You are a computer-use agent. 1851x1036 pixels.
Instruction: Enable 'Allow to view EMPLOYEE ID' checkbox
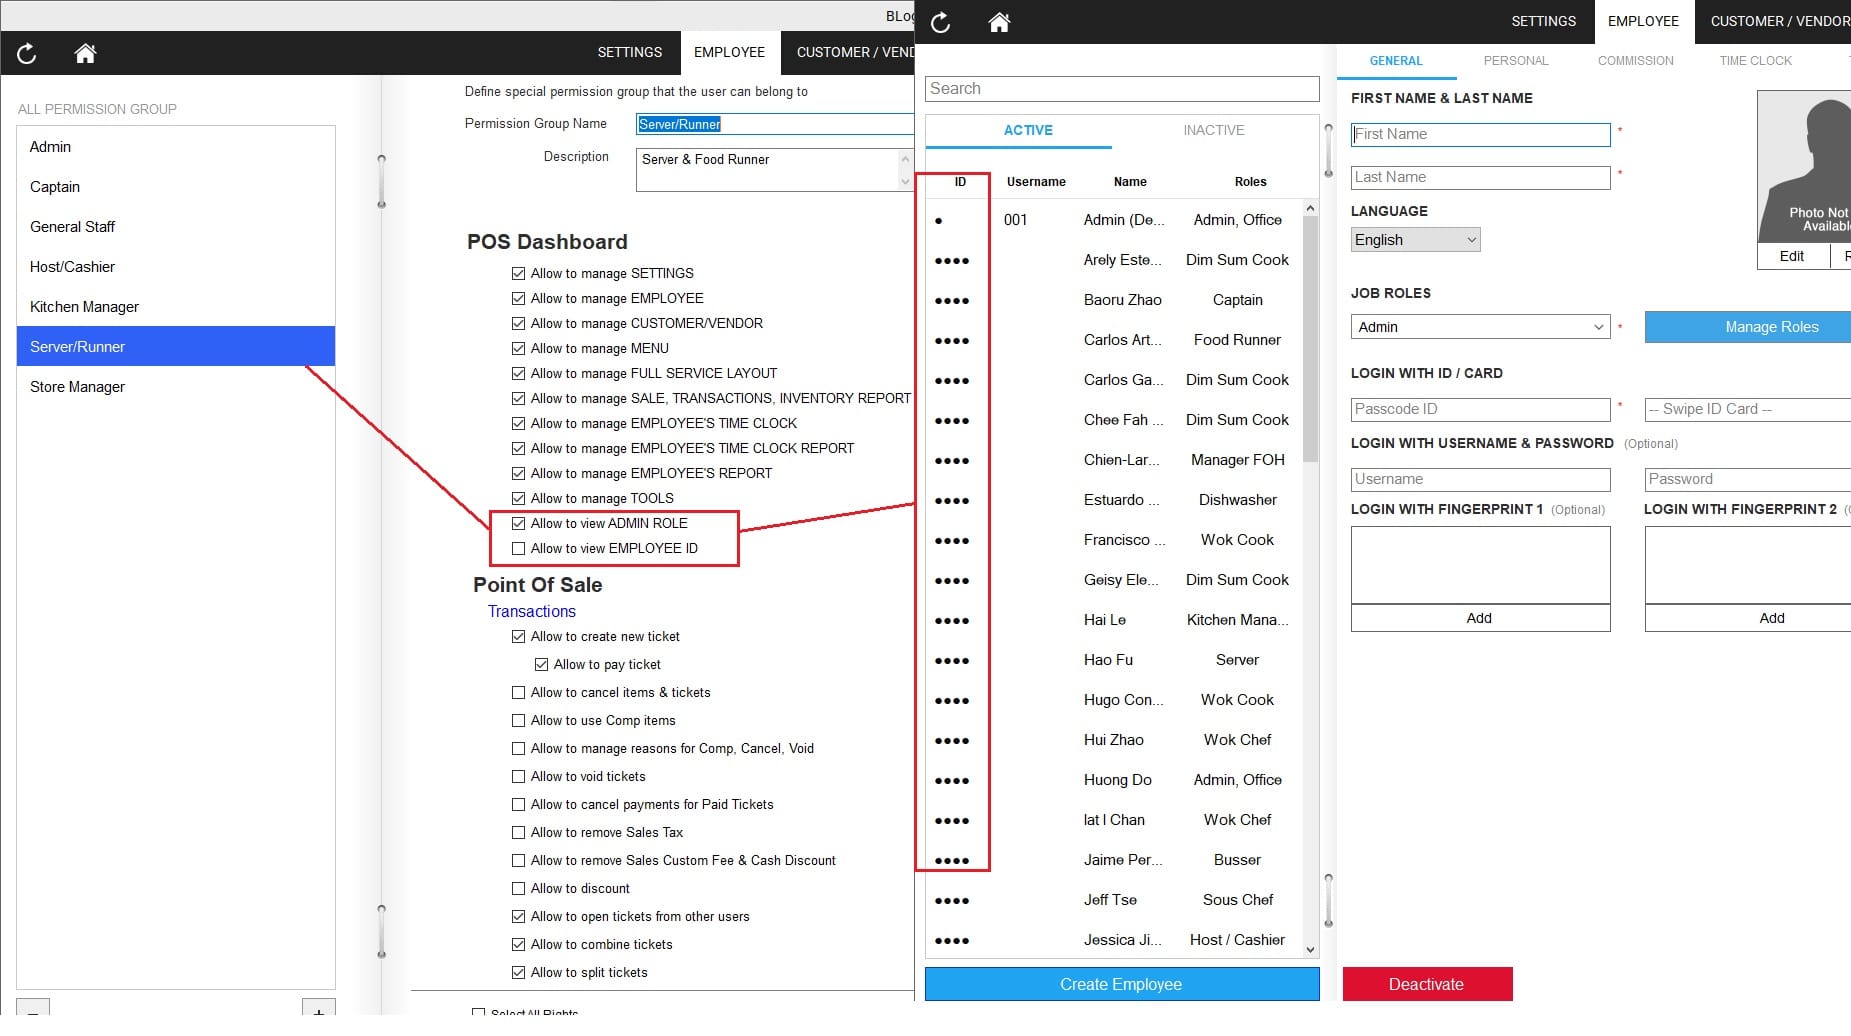(518, 549)
